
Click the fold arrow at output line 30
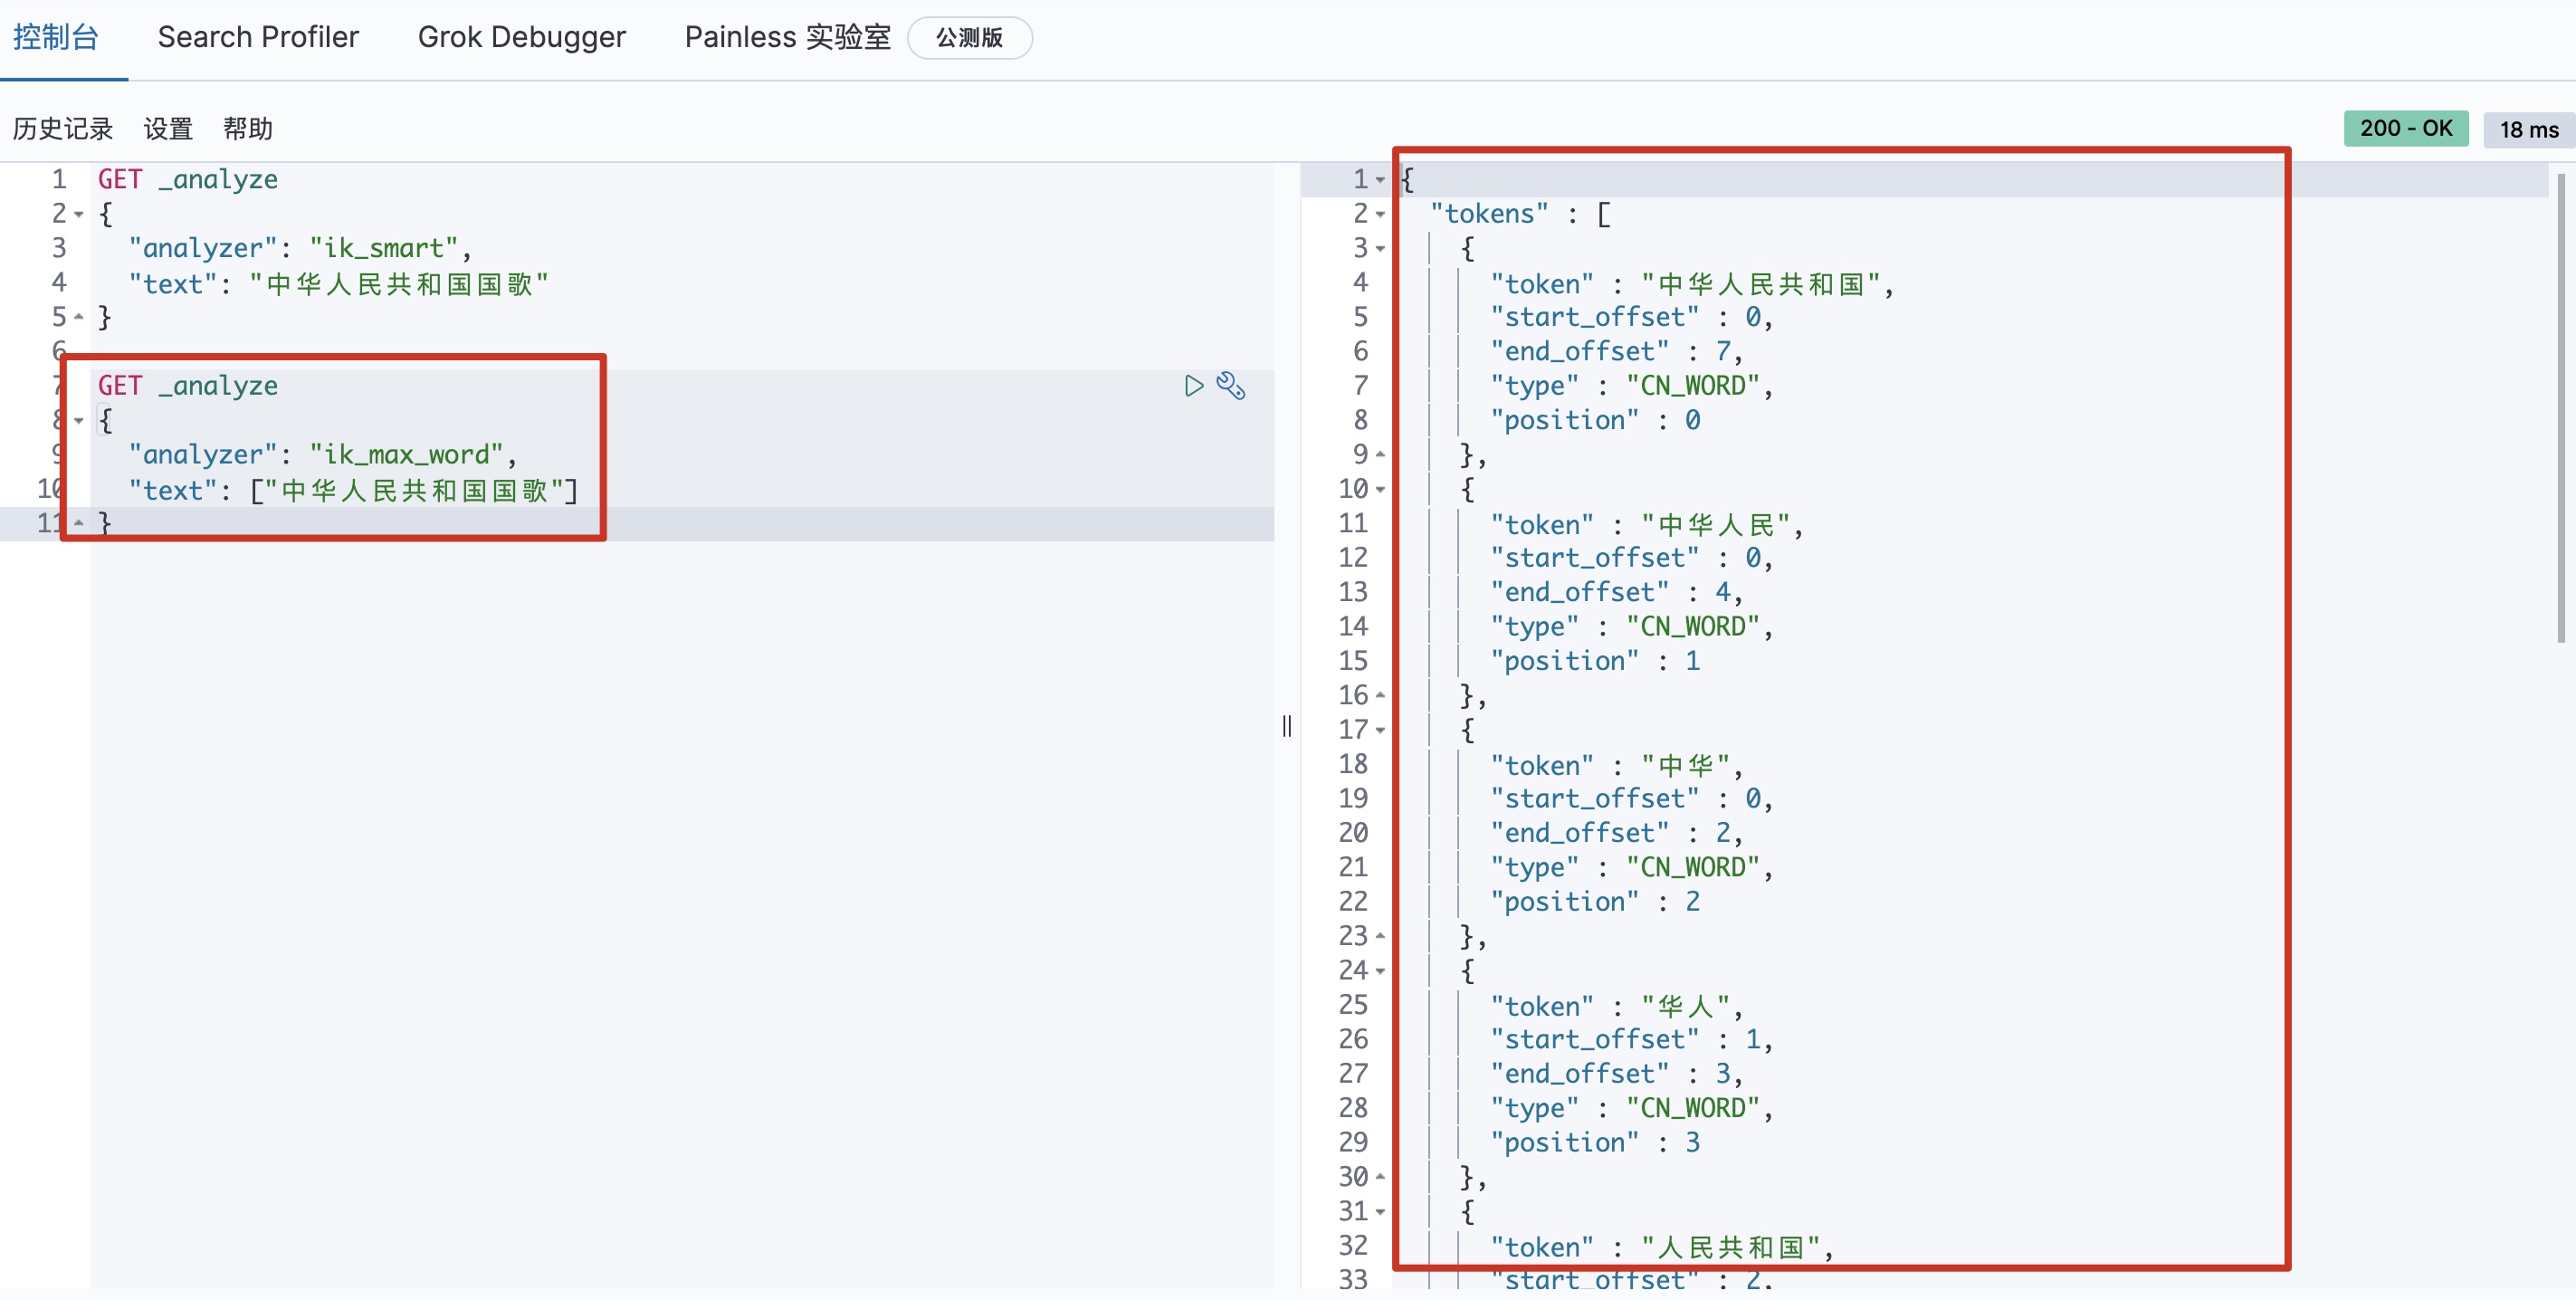pos(1380,1177)
